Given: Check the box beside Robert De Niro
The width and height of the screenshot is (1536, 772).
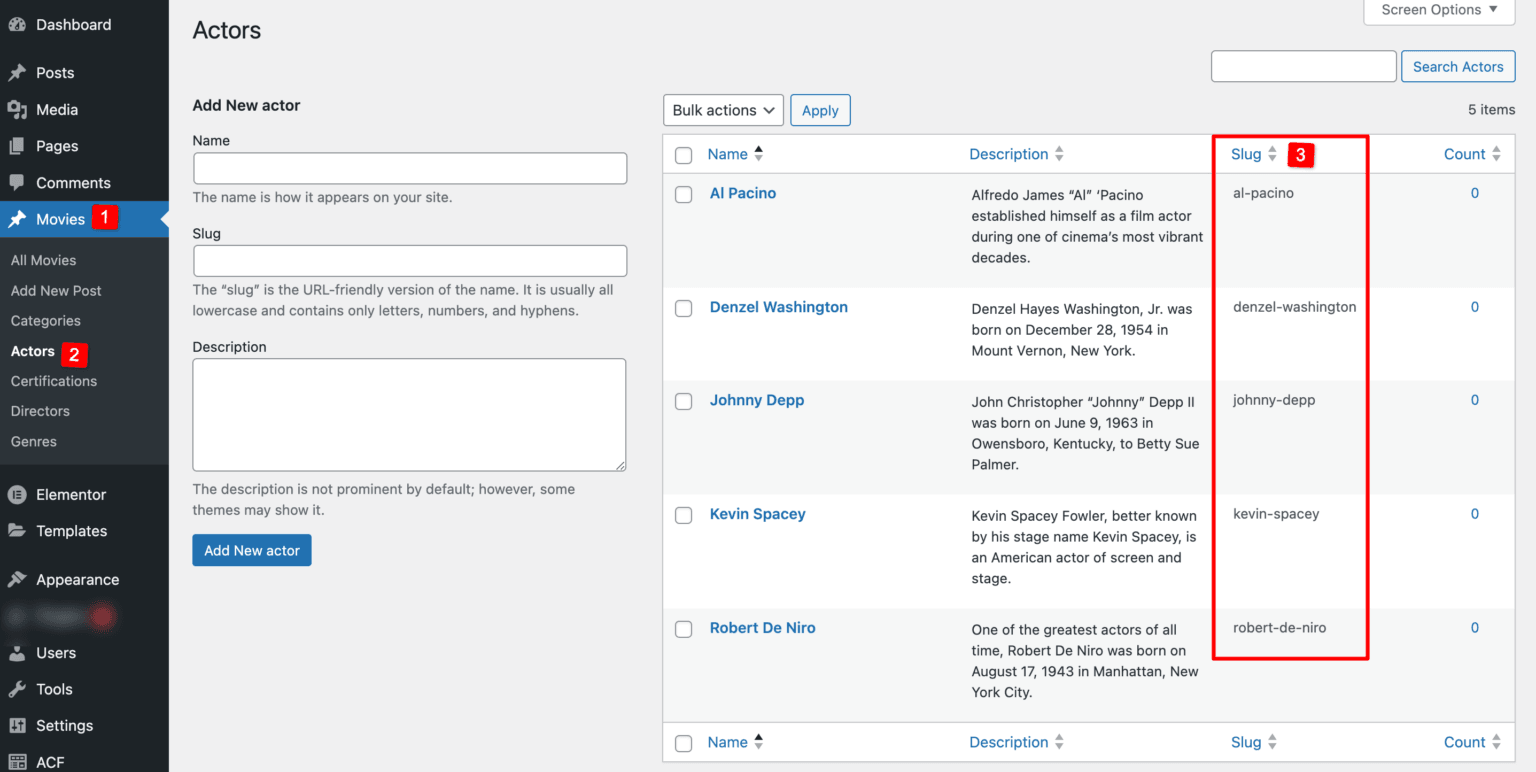Looking at the screenshot, I should click(x=683, y=629).
